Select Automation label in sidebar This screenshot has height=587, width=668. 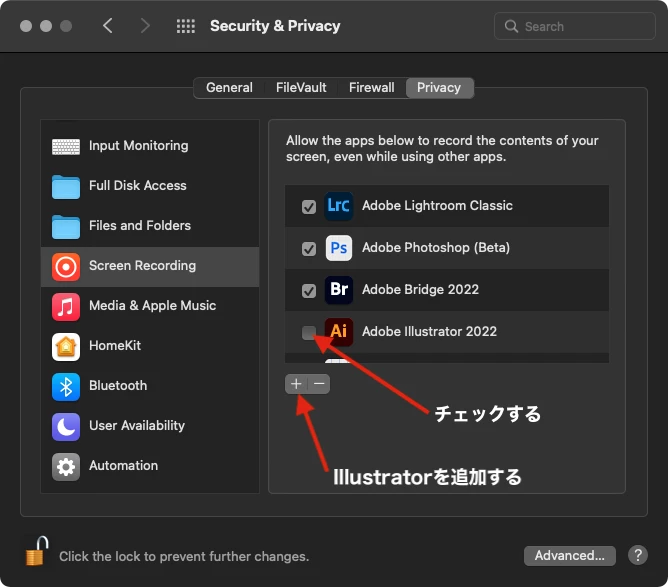[124, 466]
